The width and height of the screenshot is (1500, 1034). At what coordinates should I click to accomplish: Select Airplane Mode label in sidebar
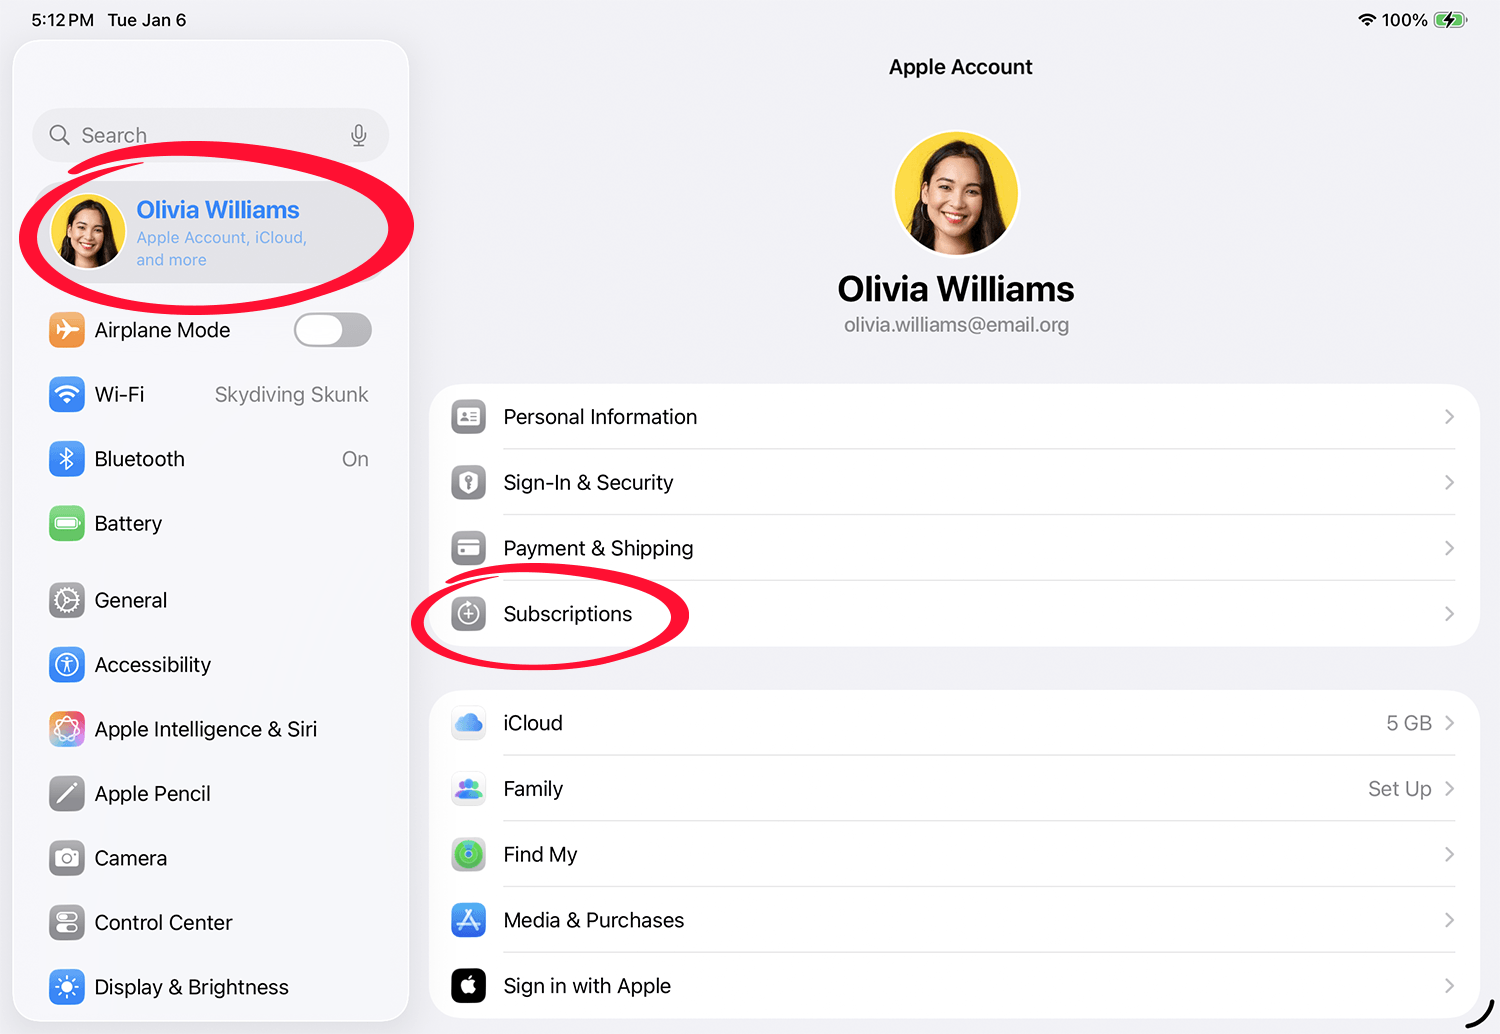pyautogui.click(x=162, y=330)
